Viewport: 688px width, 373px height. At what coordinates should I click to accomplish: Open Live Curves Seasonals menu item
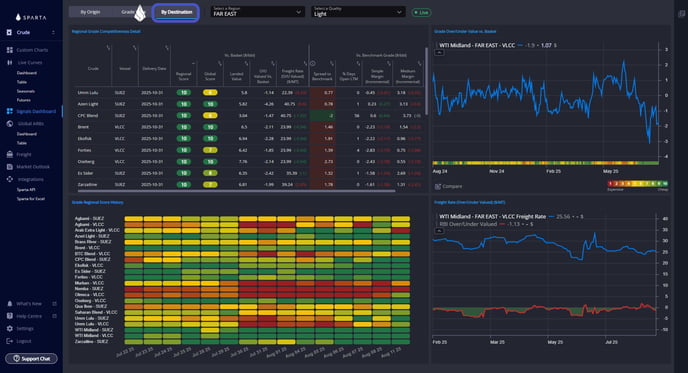coord(25,91)
